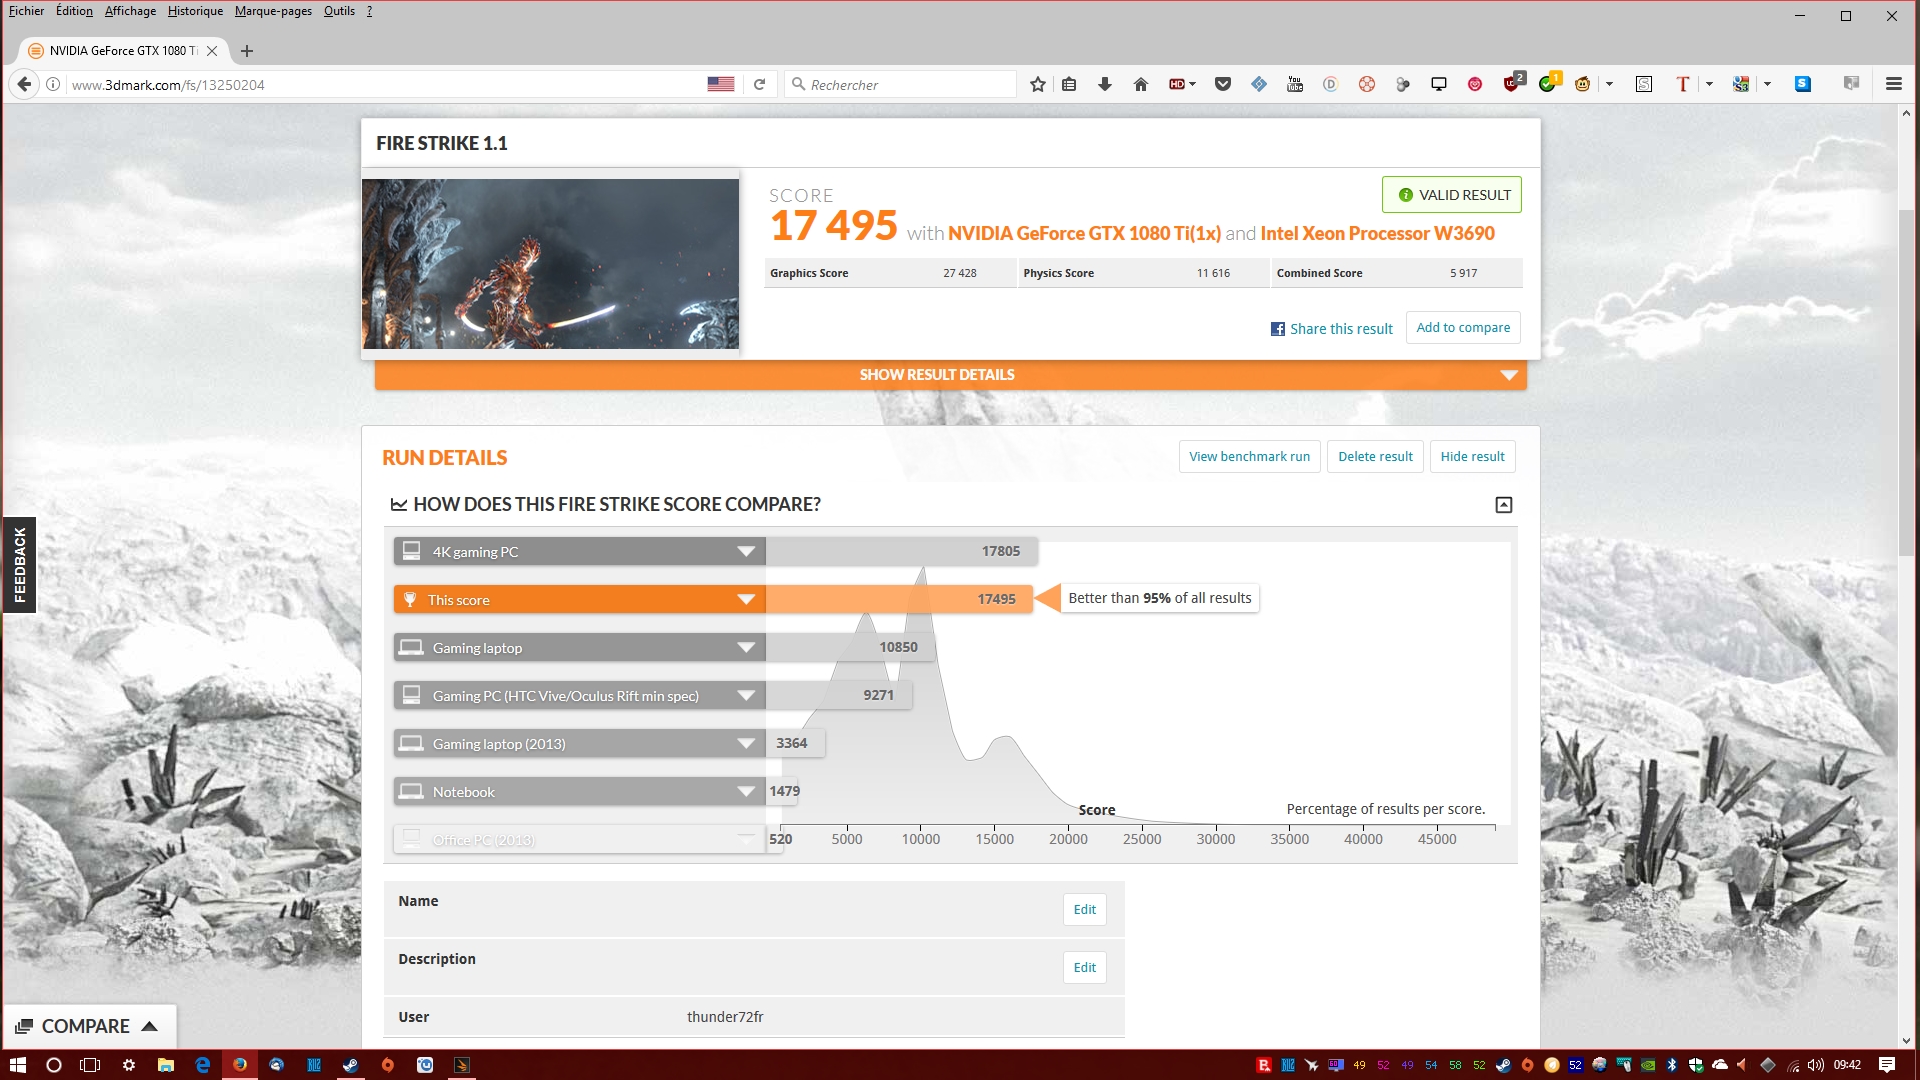Open the downloads arrow icon

pyautogui.click(x=1105, y=85)
